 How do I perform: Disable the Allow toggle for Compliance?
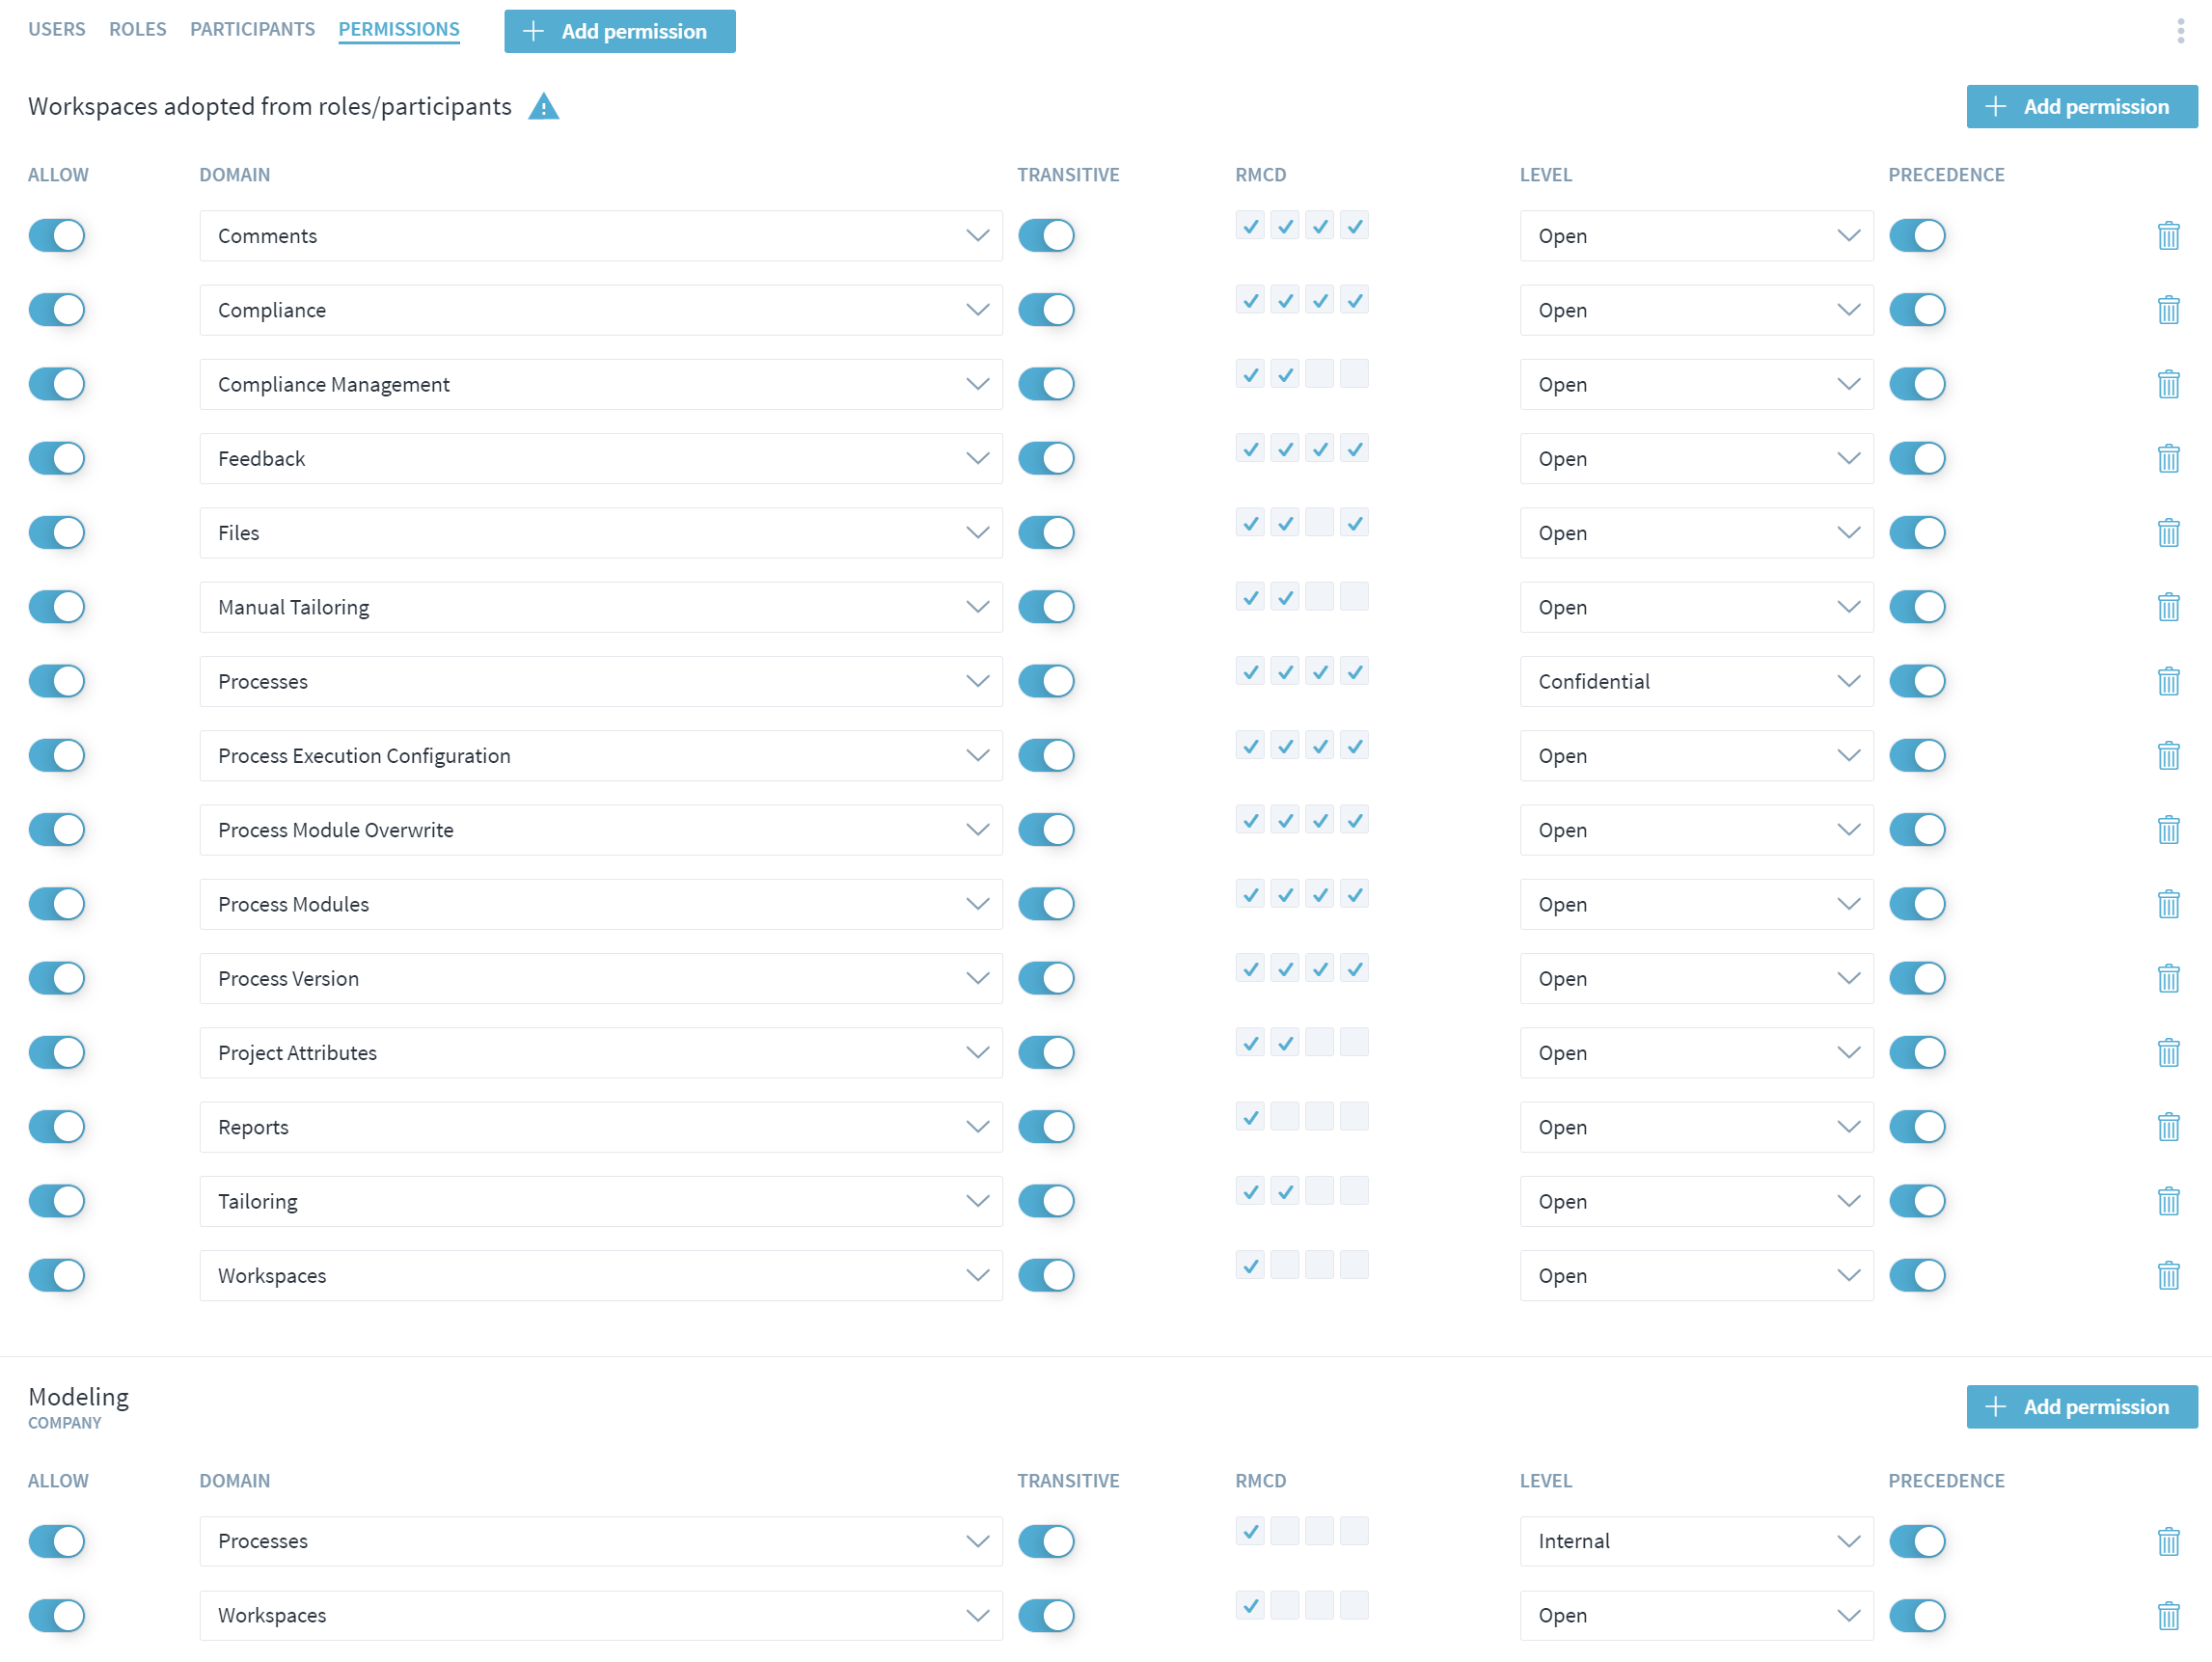(57, 310)
